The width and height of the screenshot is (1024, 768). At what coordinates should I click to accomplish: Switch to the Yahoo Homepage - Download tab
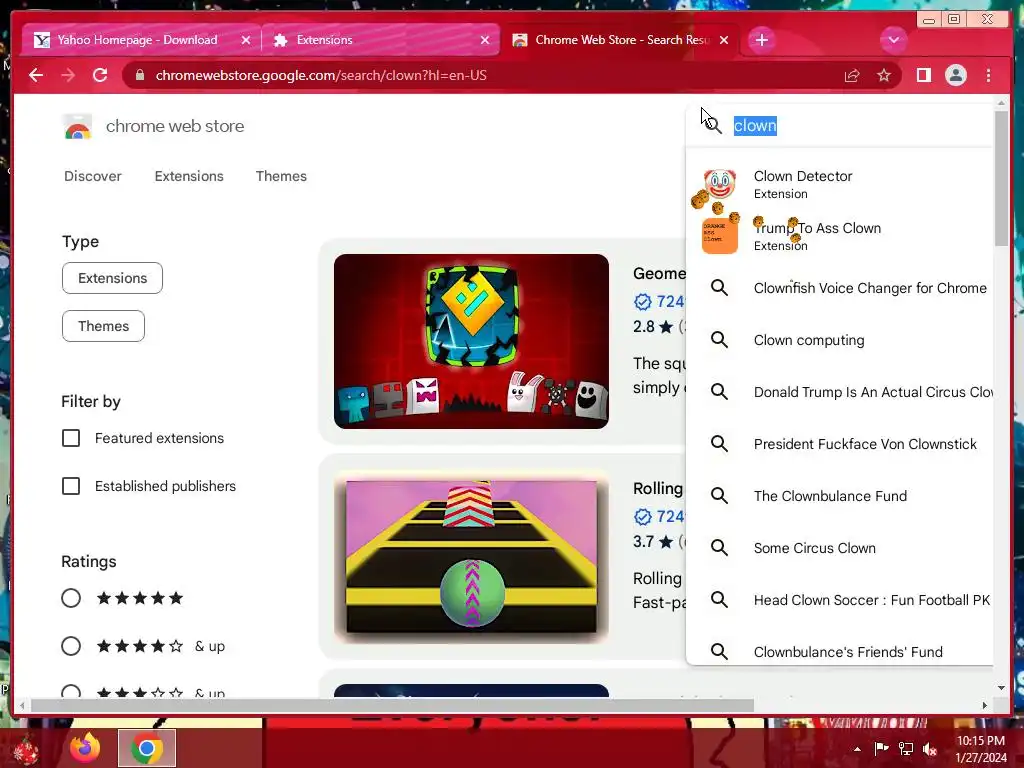[141, 40]
